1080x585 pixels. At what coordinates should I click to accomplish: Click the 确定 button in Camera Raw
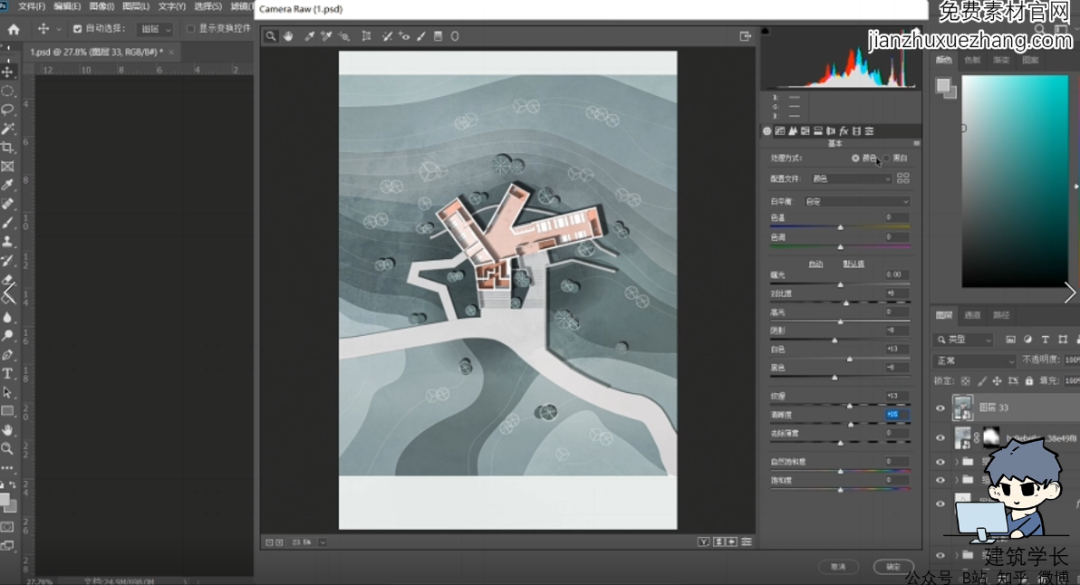point(892,566)
